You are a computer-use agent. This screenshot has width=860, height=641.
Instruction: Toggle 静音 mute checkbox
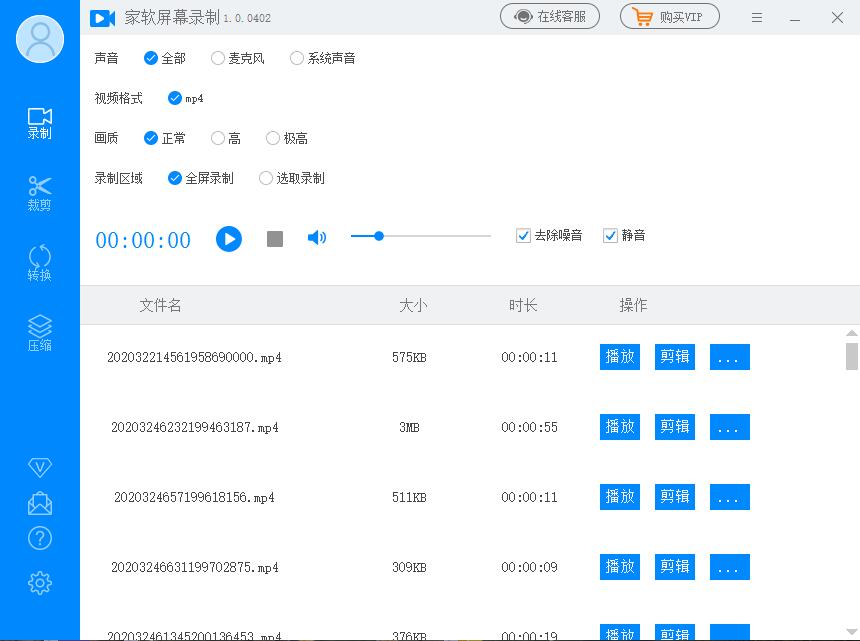[x=624, y=236]
